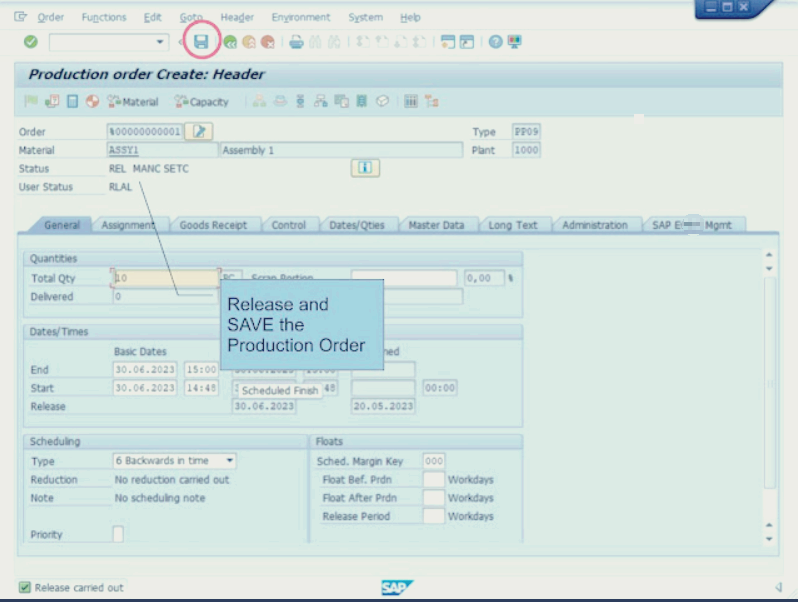The width and height of the screenshot is (798, 602).
Task: Click the column layout icon
Action: pyautogui.click(x=411, y=101)
